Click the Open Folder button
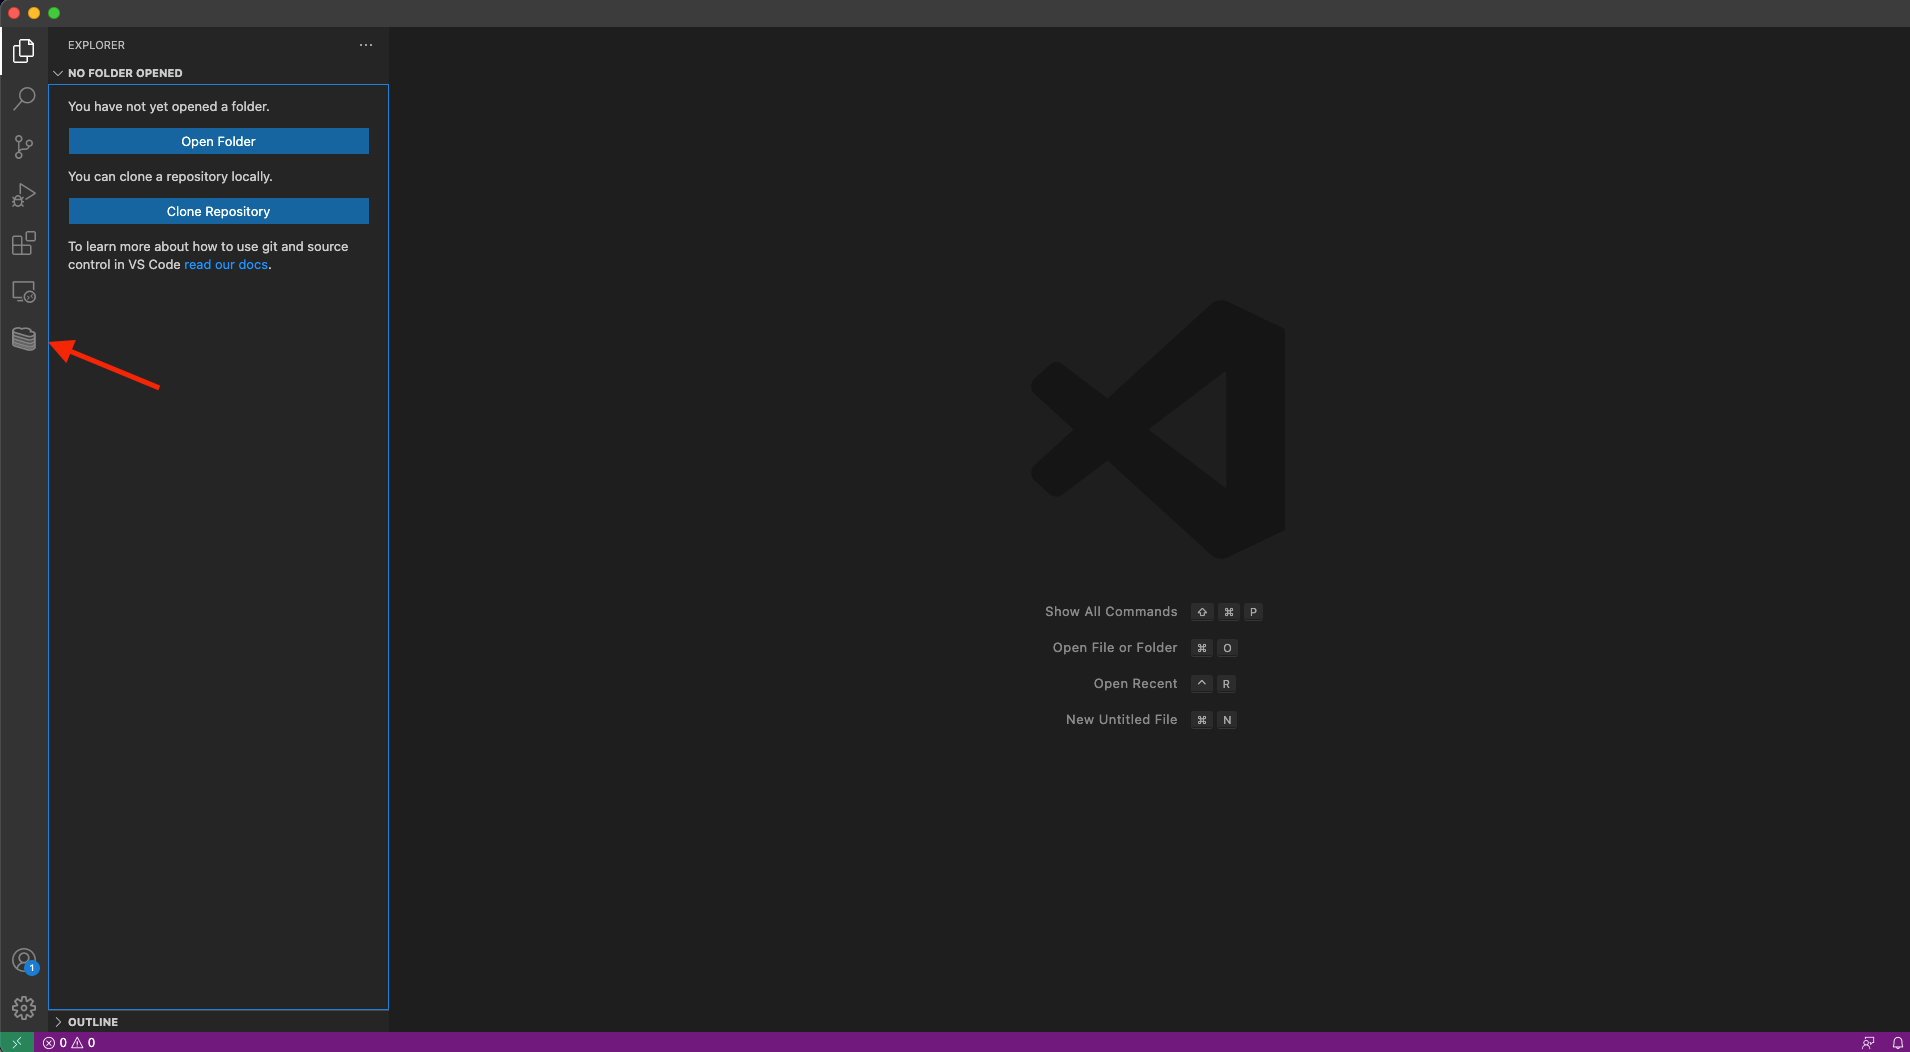Image resolution: width=1910 pixels, height=1052 pixels. (x=218, y=141)
